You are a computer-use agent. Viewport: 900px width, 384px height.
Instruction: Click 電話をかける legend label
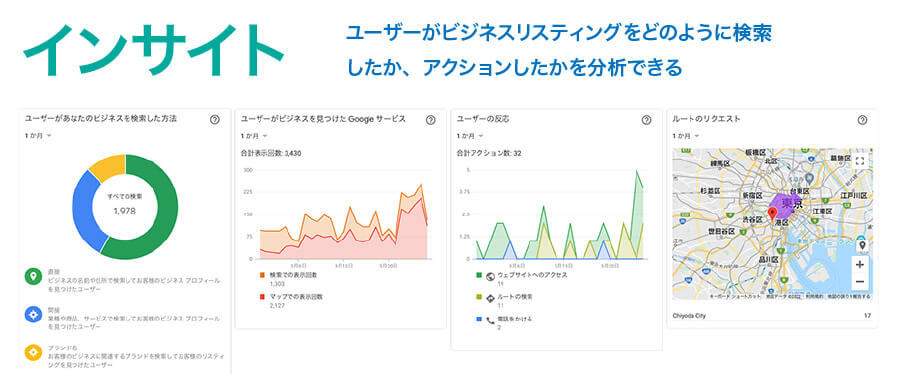point(514,319)
